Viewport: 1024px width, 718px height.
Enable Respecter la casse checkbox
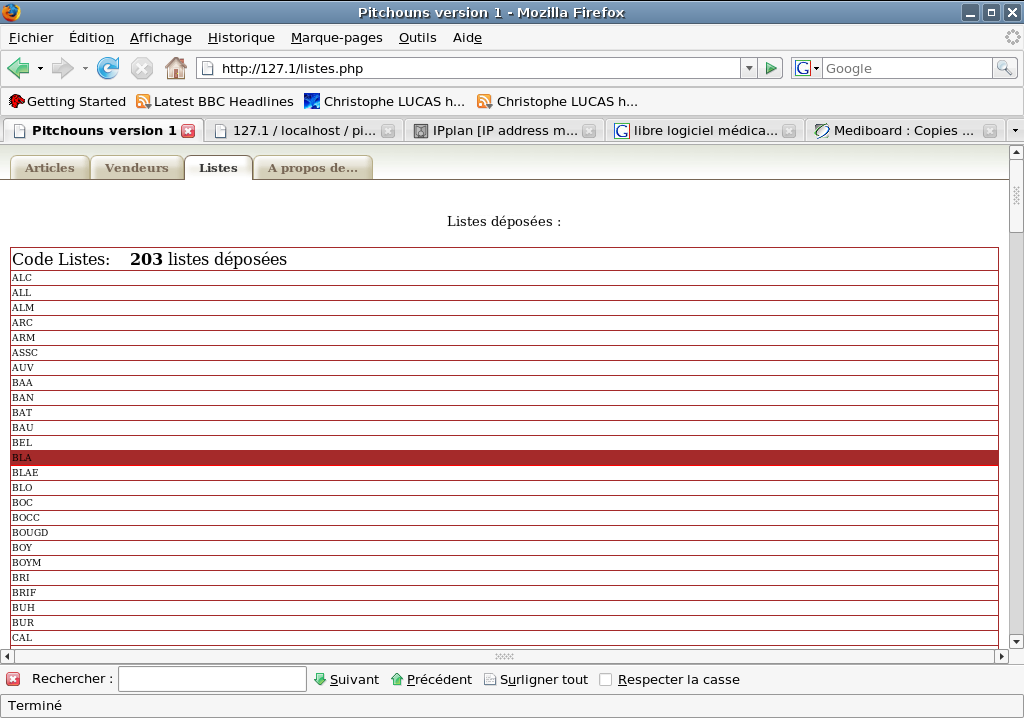[605, 680]
